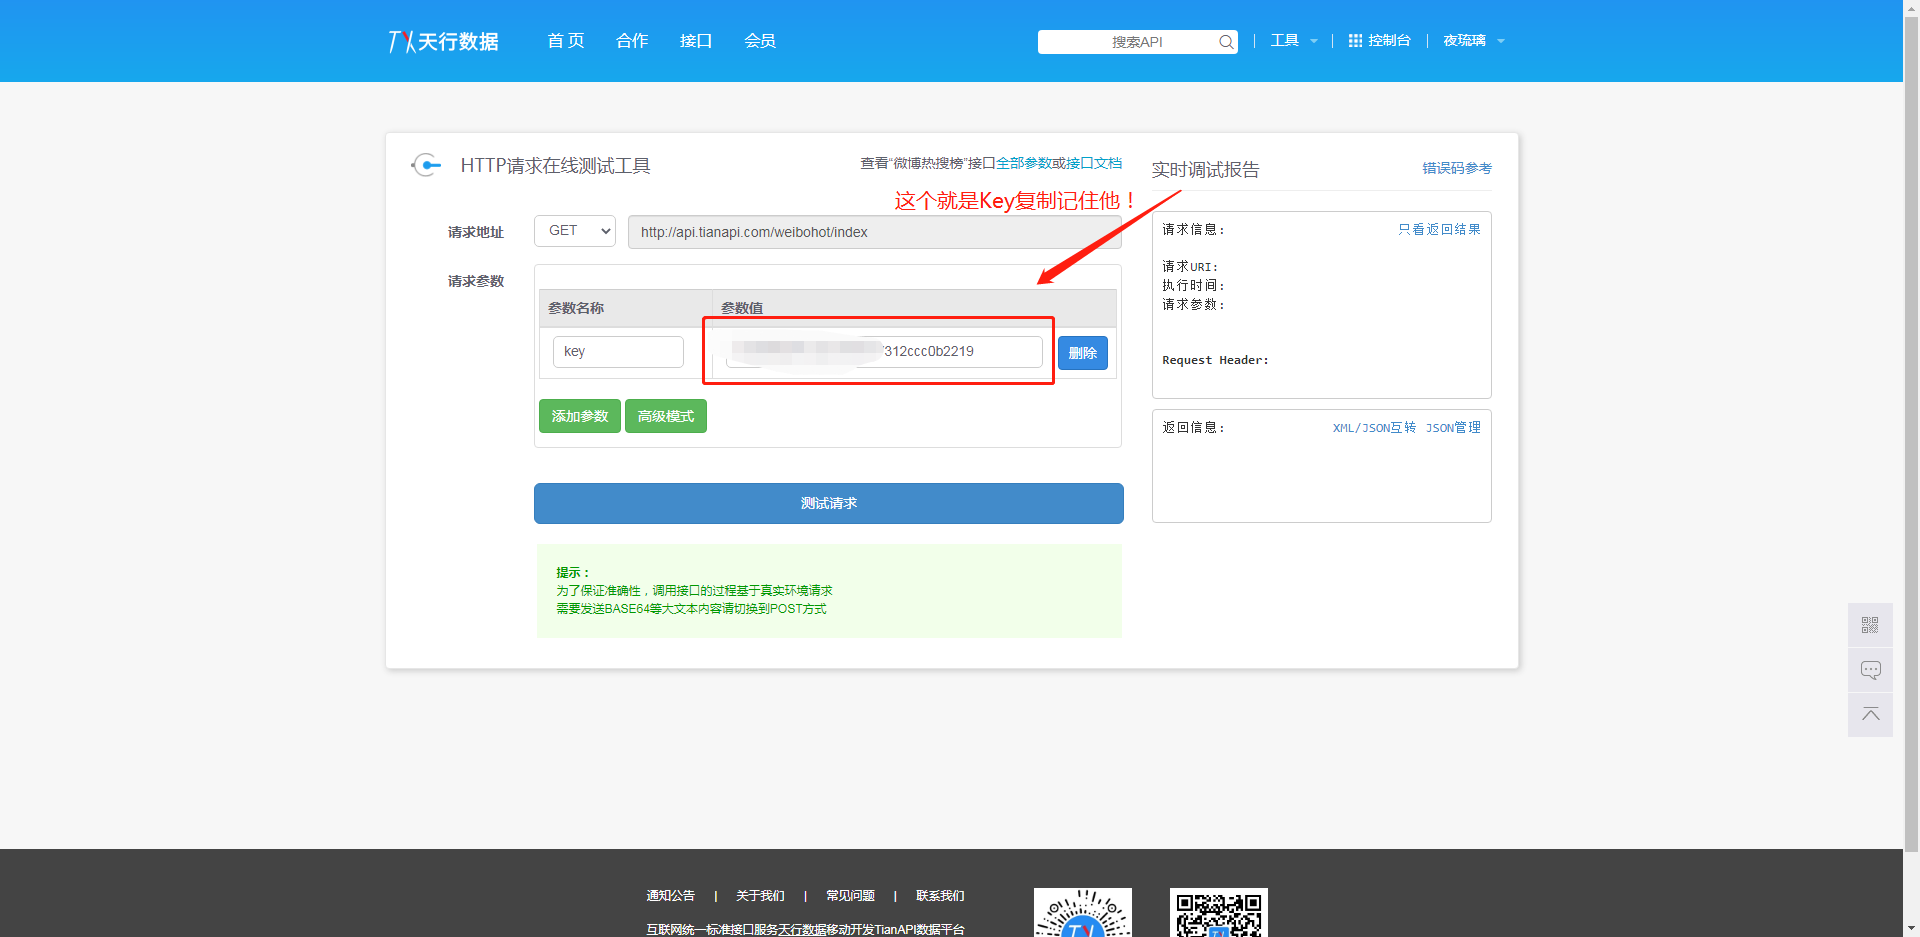Screen dimensions: 1920x937
Task: Click the back-to-top floating icon
Action: [1870, 715]
